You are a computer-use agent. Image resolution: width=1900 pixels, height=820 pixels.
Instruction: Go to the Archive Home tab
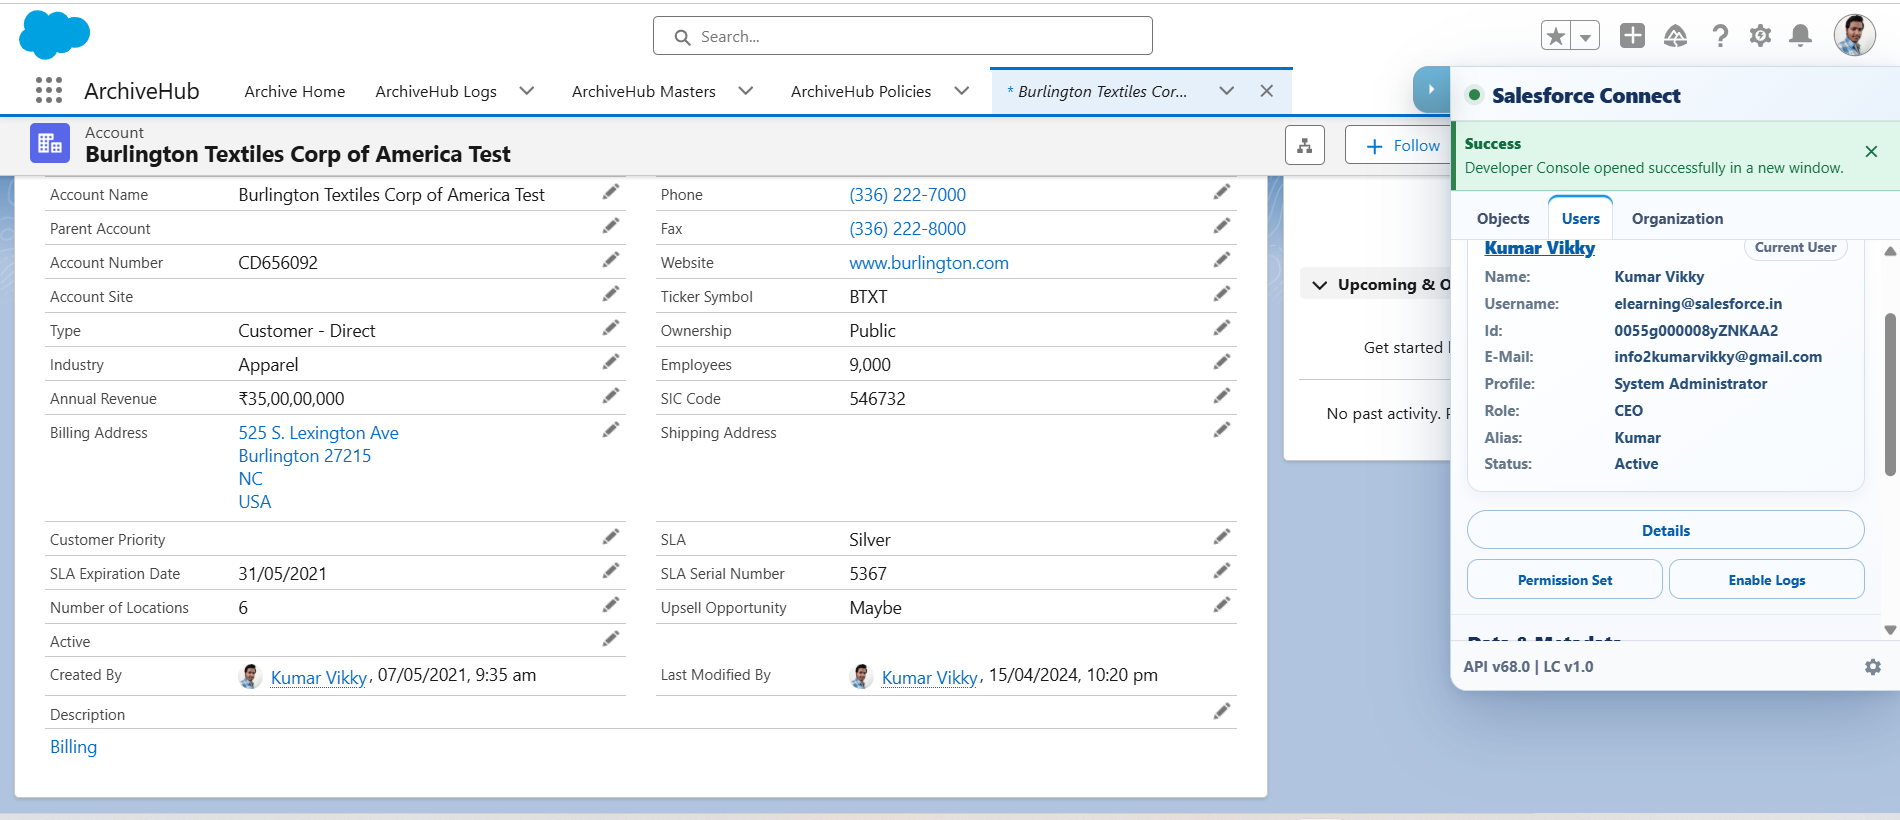tap(295, 91)
